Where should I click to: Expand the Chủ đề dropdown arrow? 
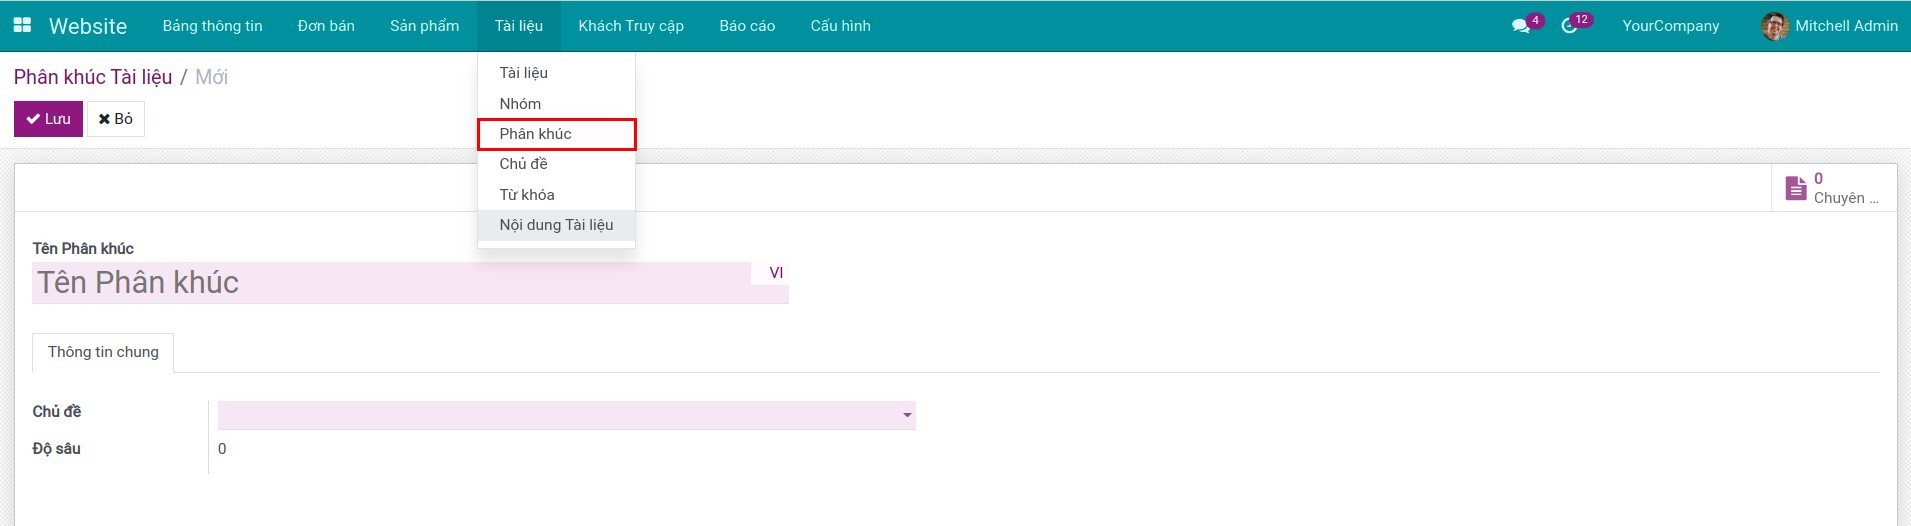click(x=907, y=415)
